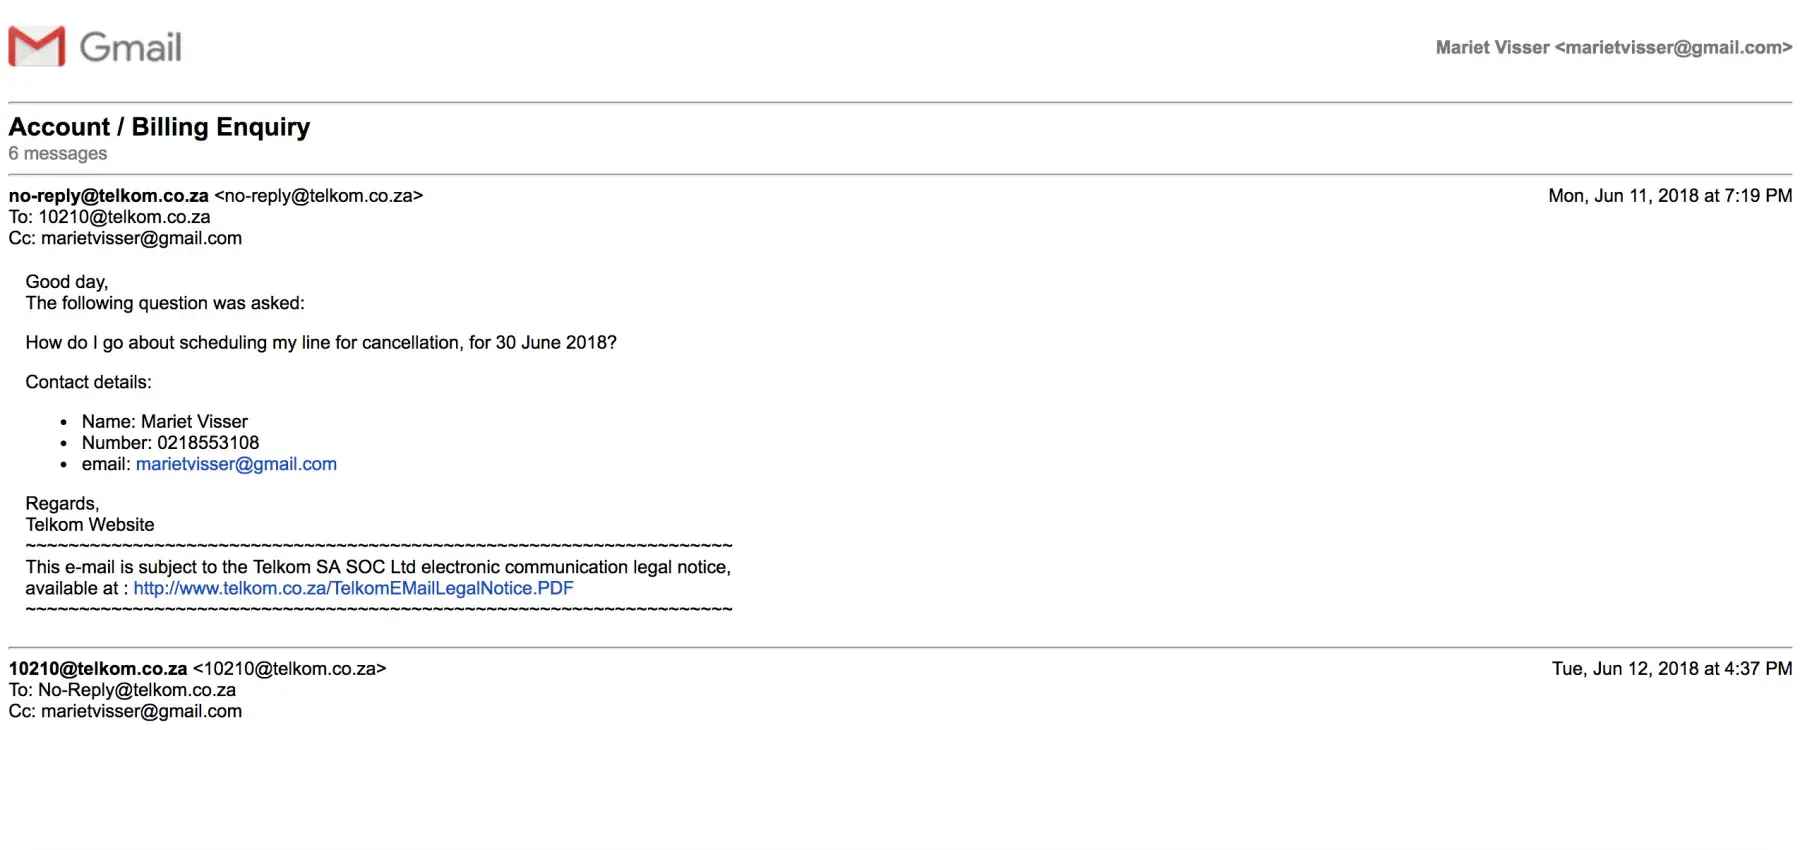Click the Contact details: label
Viewport: 1800px width, 850px height.
[x=88, y=382]
